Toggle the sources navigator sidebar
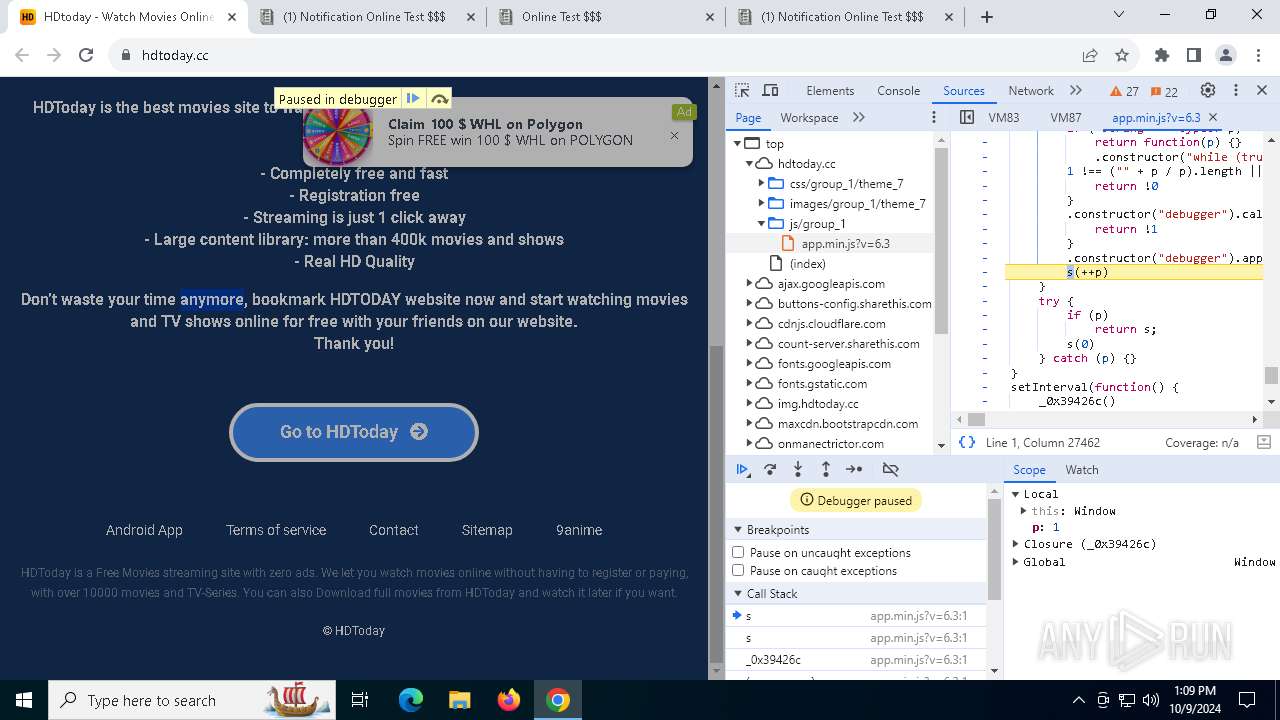1280x720 pixels. click(966, 117)
